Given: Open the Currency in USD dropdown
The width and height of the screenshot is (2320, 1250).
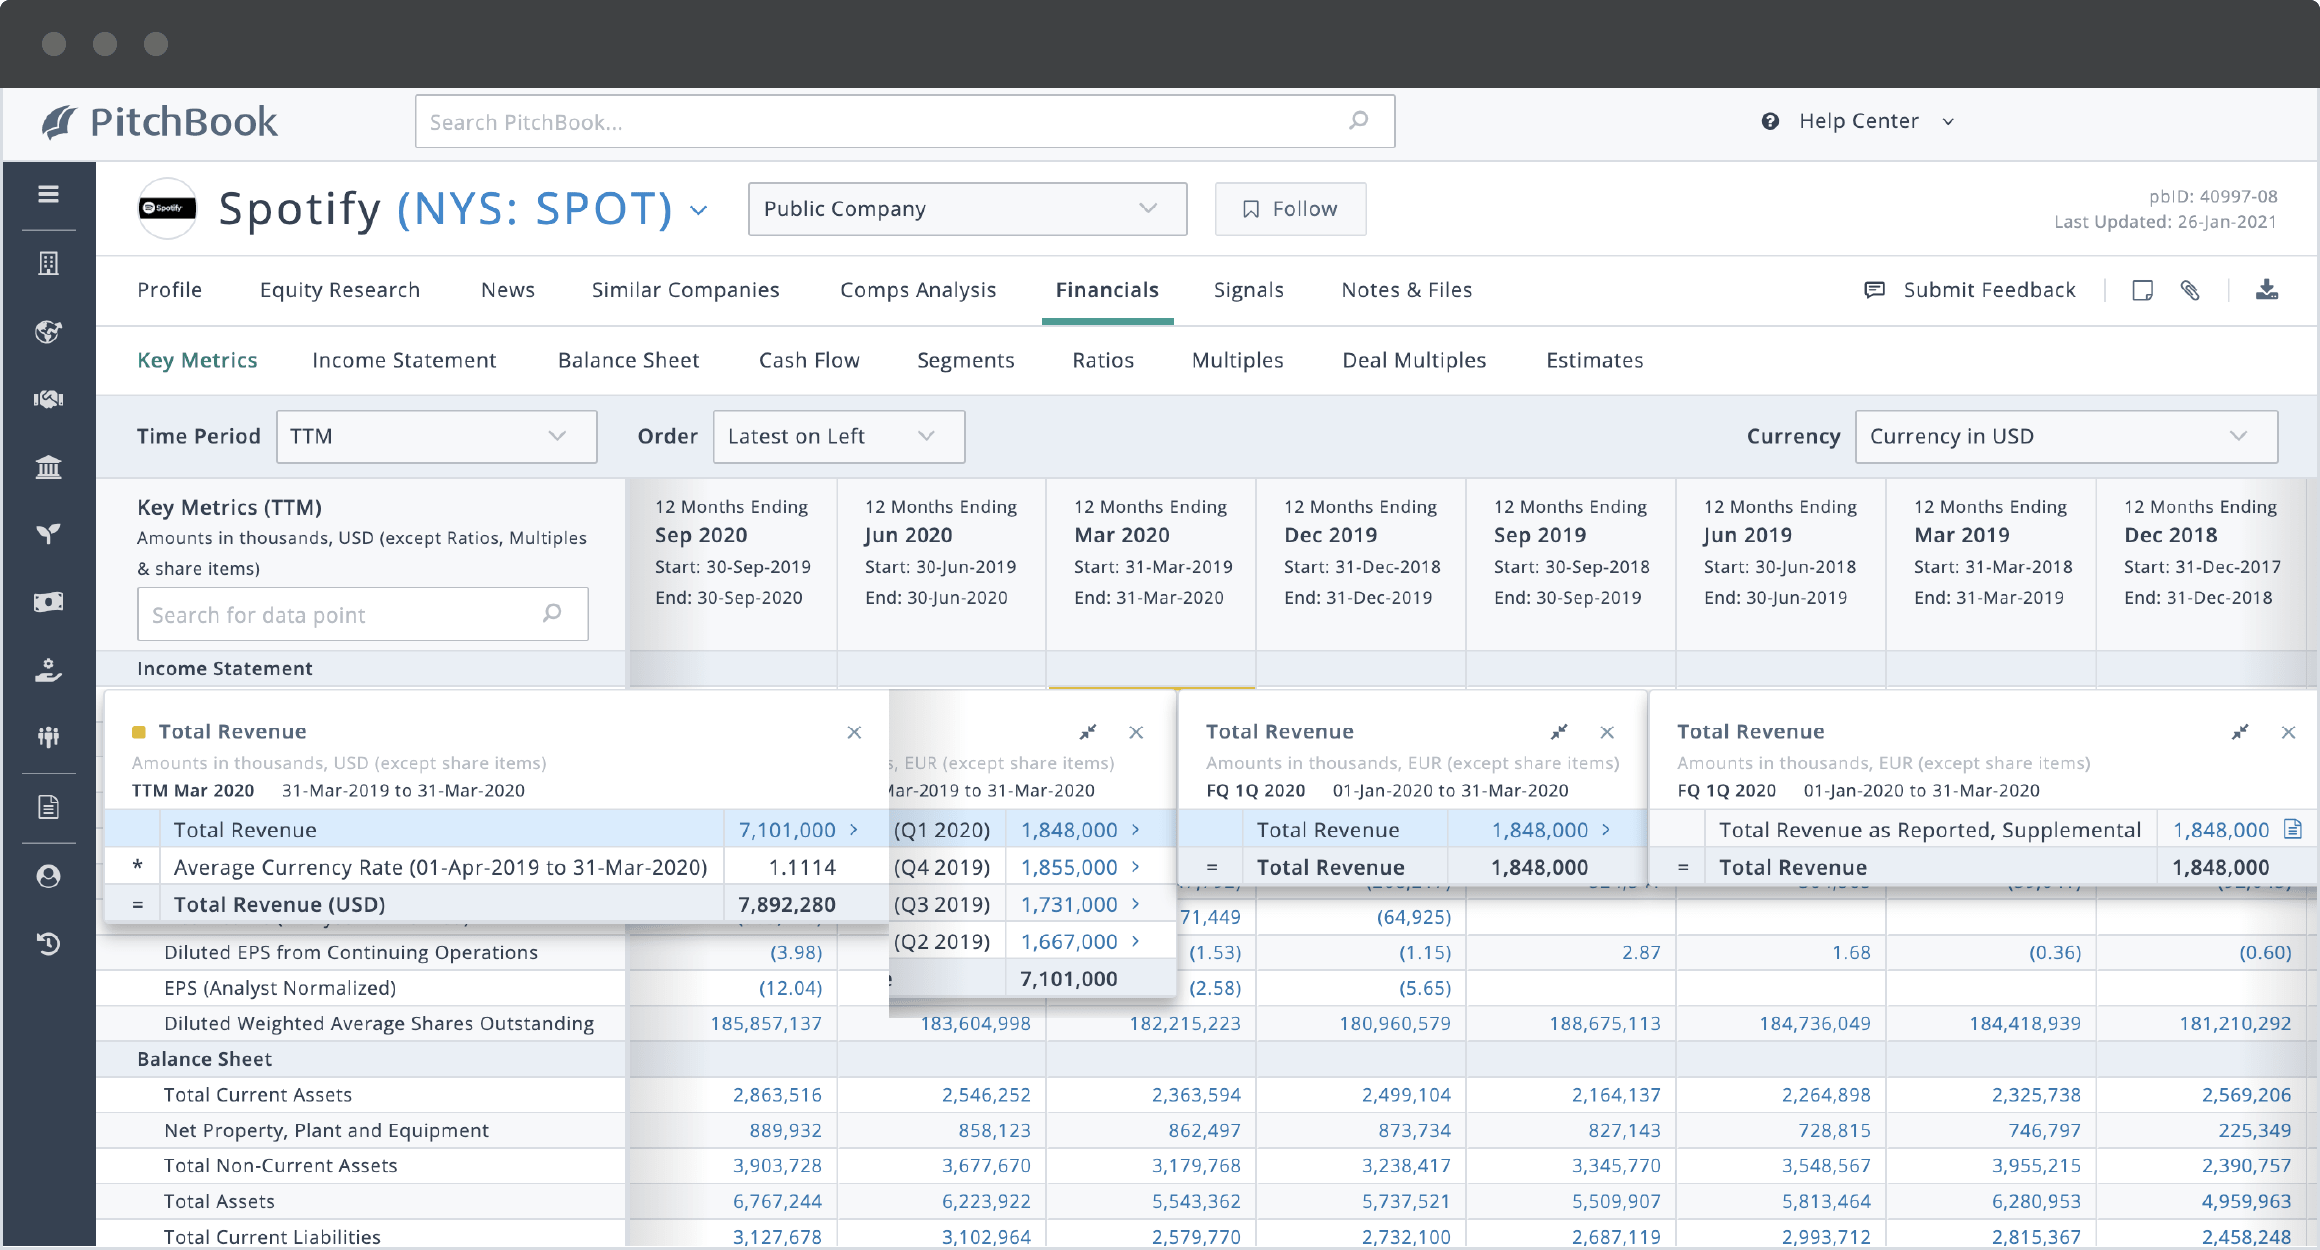Looking at the screenshot, I should 2065,436.
